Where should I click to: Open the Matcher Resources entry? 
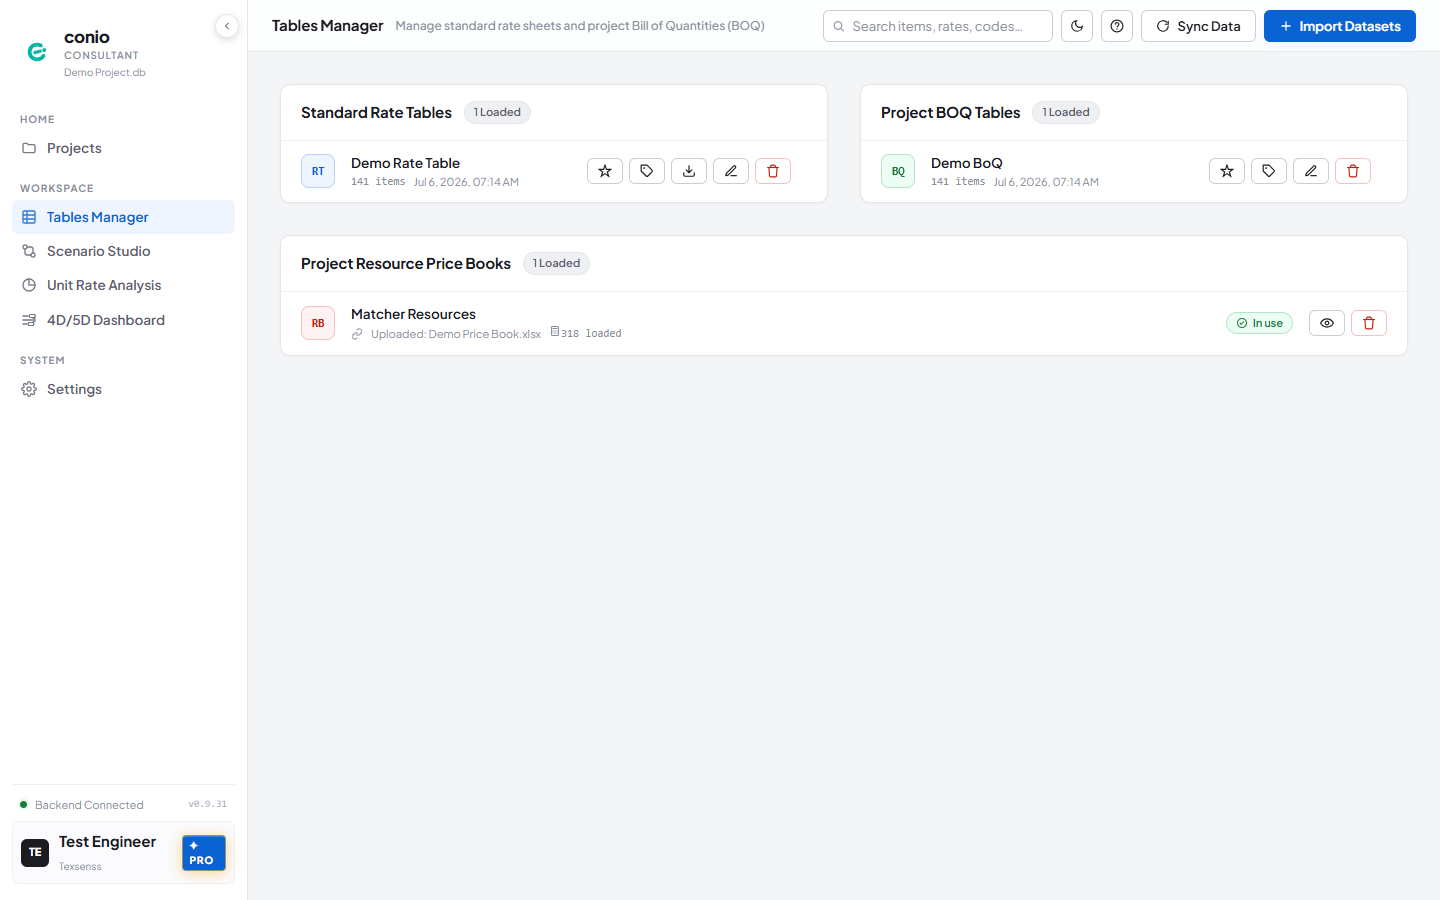pyautogui.click(x=413, y=314)
